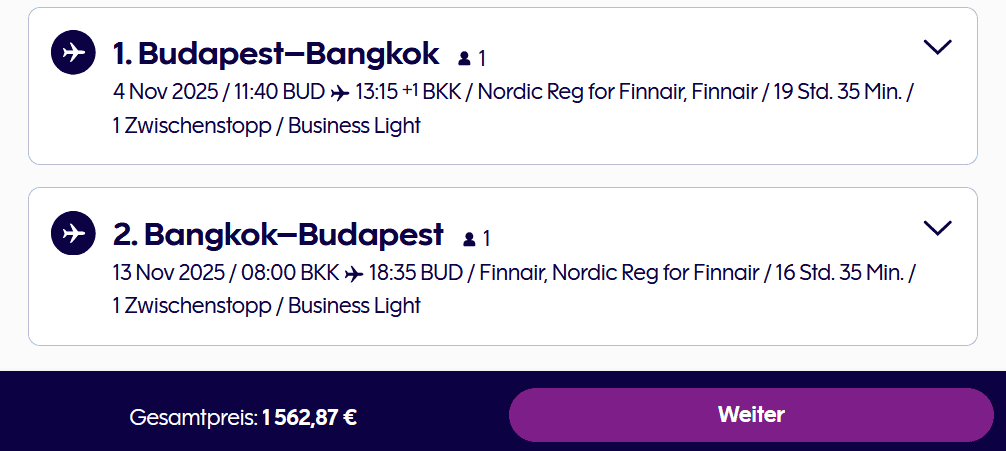The width and height of the screenshot is (1006, 451).
Task: Click the 13 Nov 2025 departure date
Action: pyautogui.click(x=167, y=273)
